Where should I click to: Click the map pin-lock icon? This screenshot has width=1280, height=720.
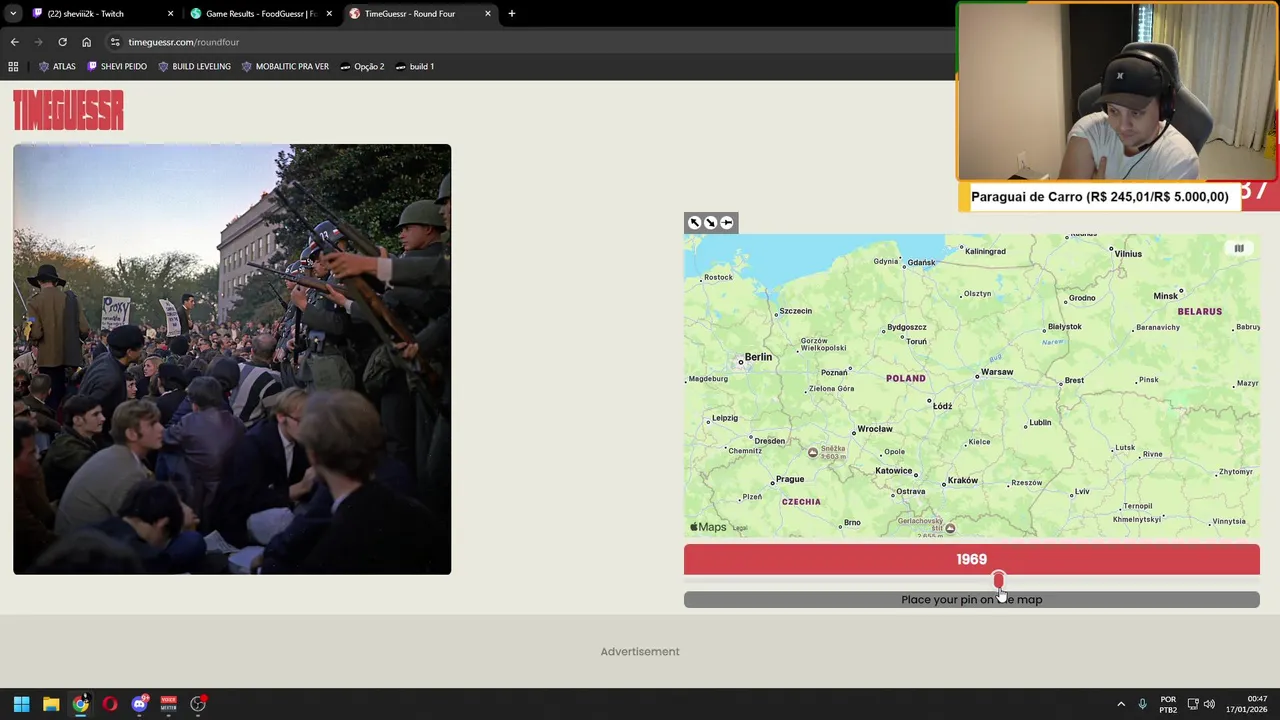pos(727,222)
